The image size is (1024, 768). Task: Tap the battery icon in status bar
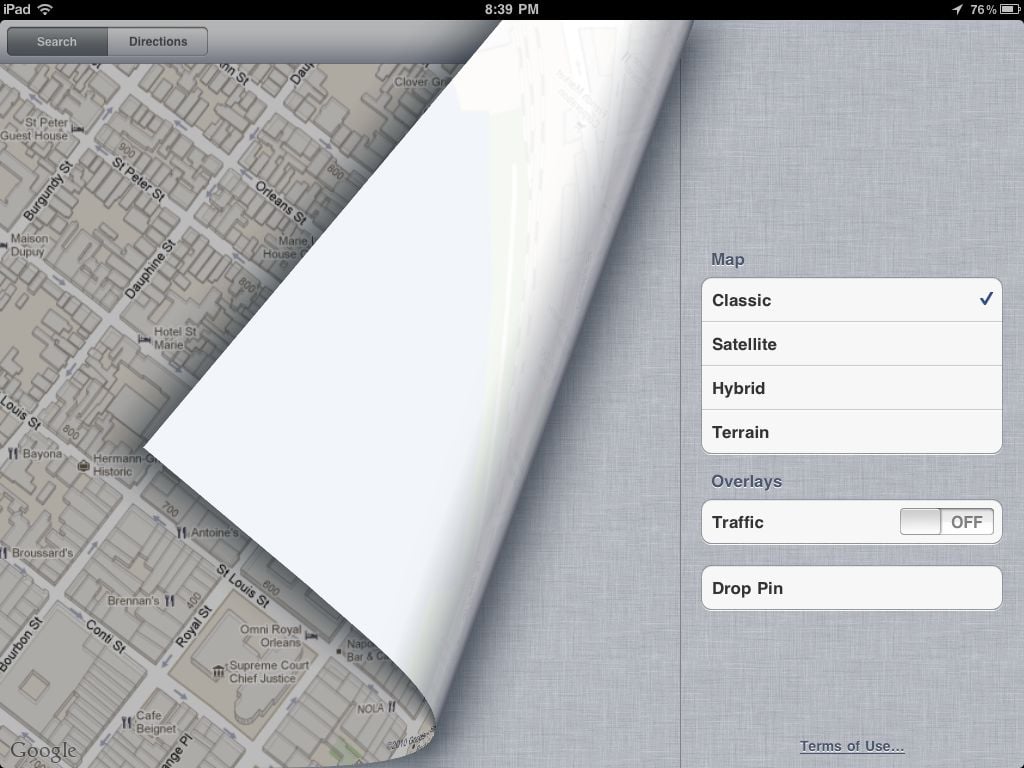[x=1010, y=9]
